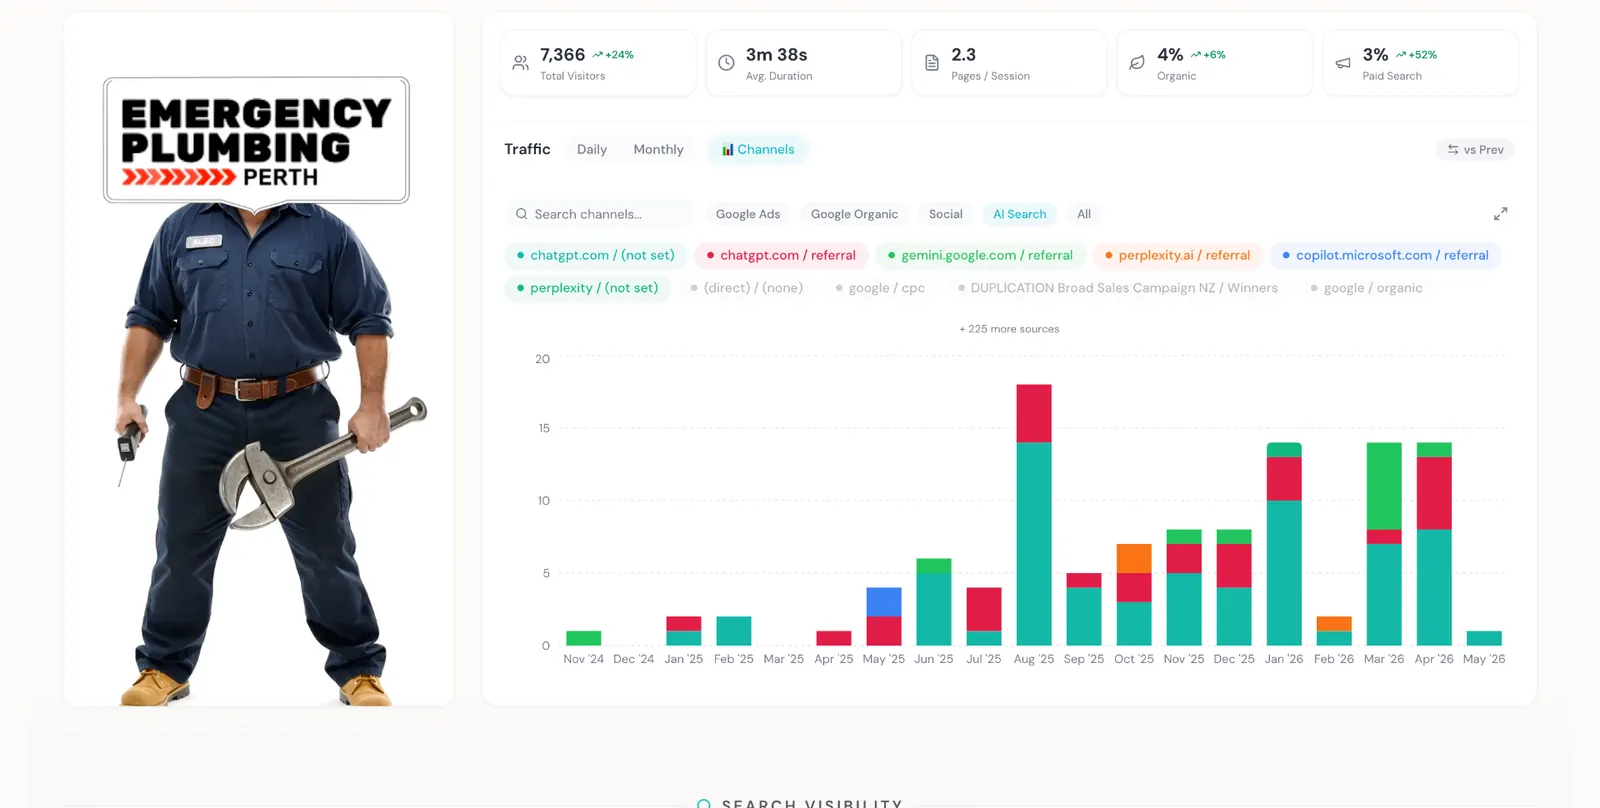Enable google / cpc series
The height and width of the screenshot is (808, 1600).
[880, 288]
